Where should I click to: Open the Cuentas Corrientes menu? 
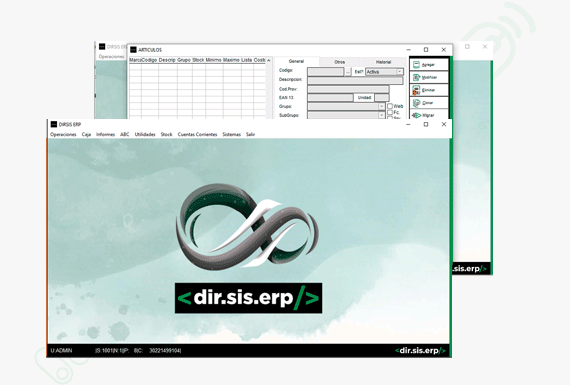[197, 135]
